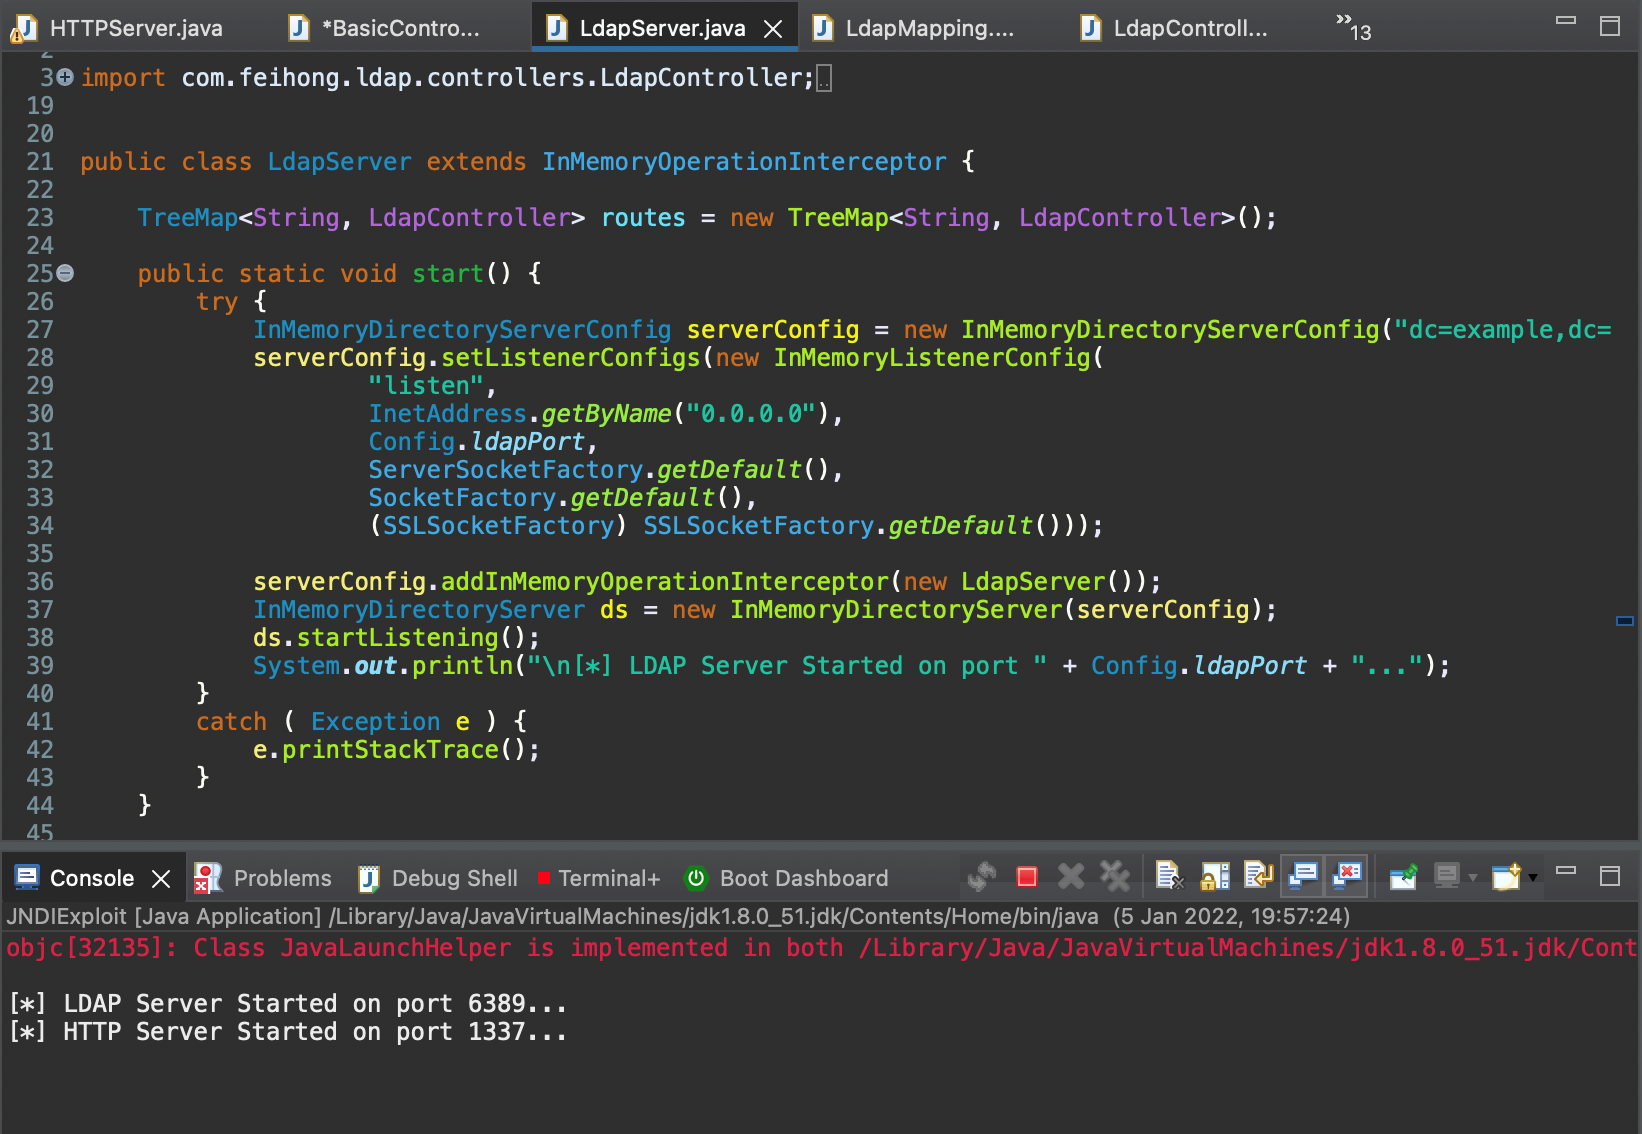Terminate the running JNDIExploit process
The image size is (1642, 1134).
pyautogui.click(x=1027, y=877)
